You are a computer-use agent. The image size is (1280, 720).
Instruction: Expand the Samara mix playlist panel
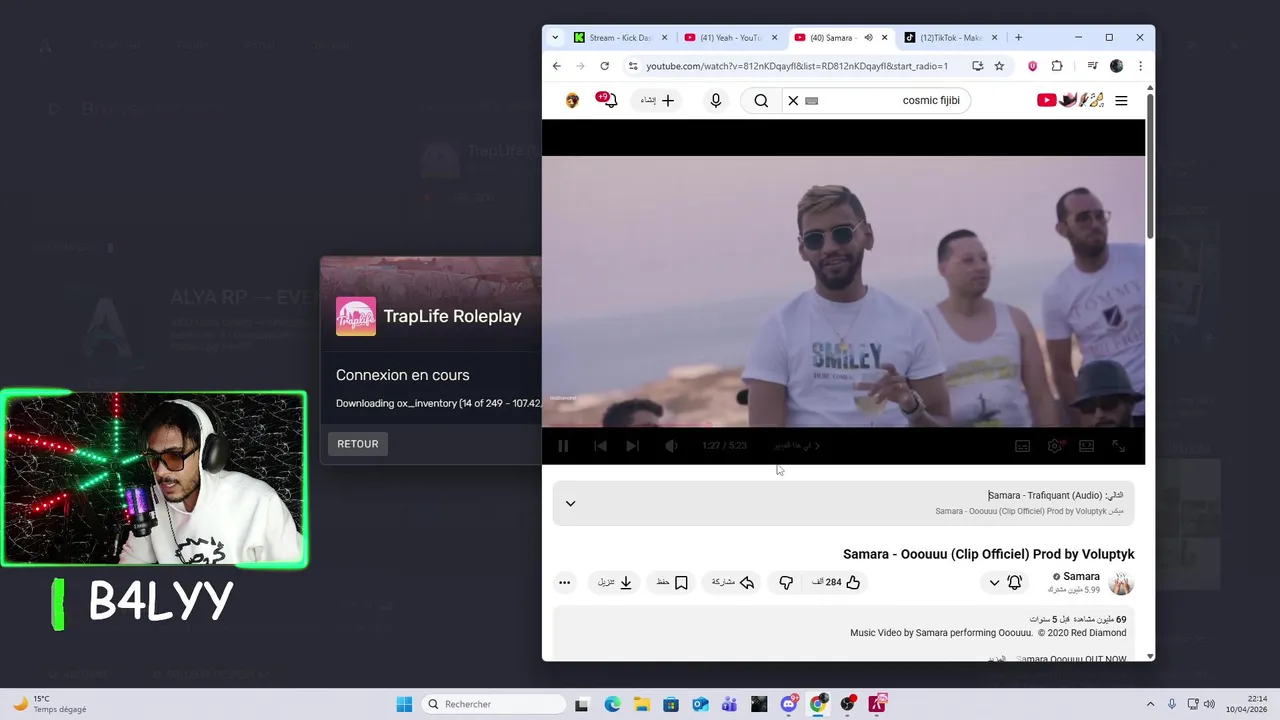tap(570, 503)
